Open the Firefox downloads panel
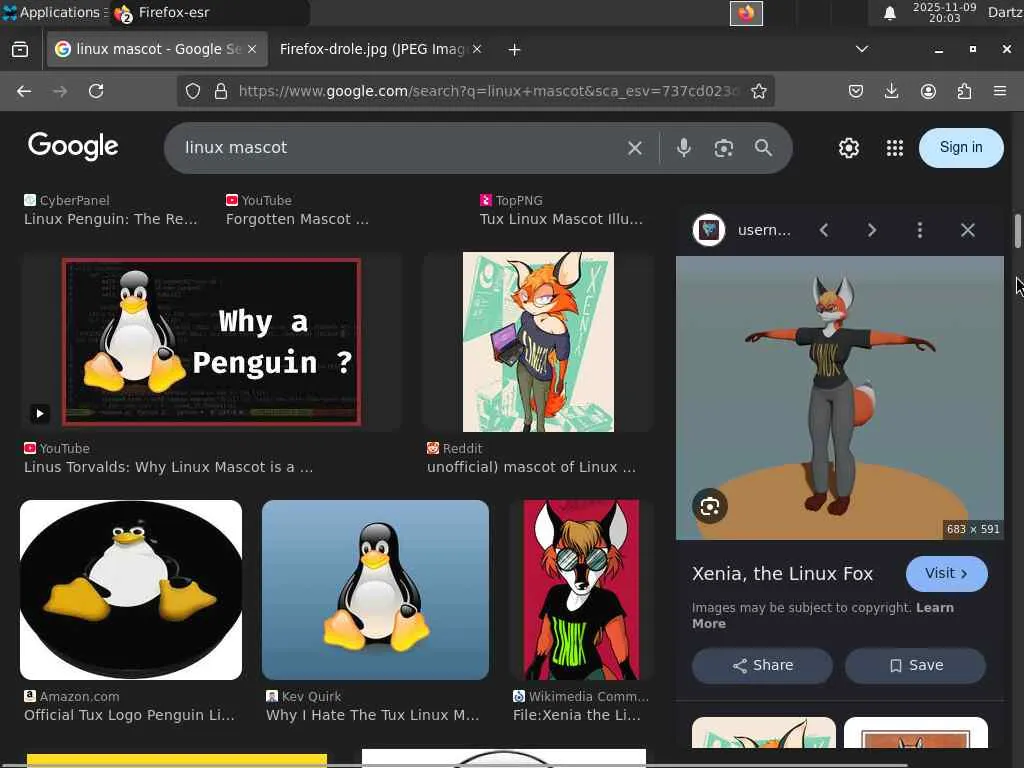This screenshot has height=768, width=1024. 891,91
